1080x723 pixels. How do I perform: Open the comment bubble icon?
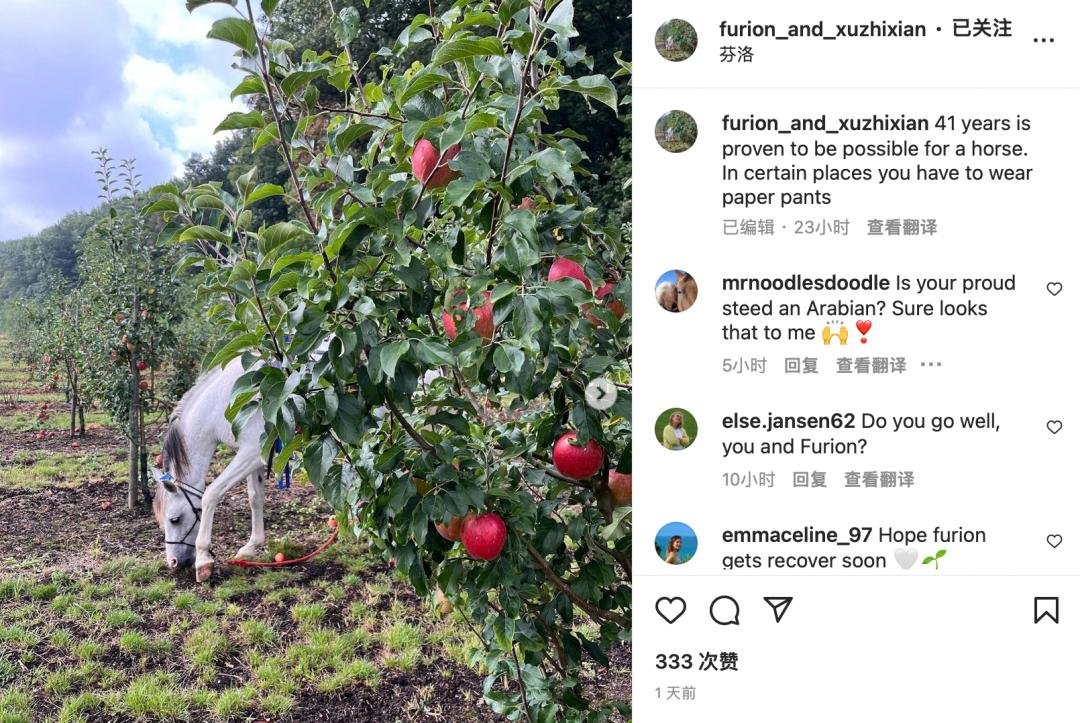point(724,610)
